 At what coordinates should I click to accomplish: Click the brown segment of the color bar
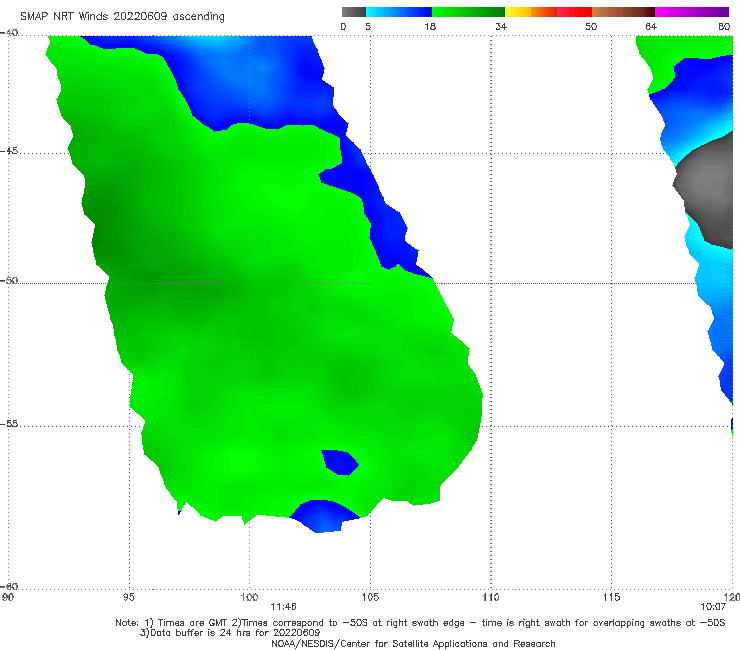(623, 12)
